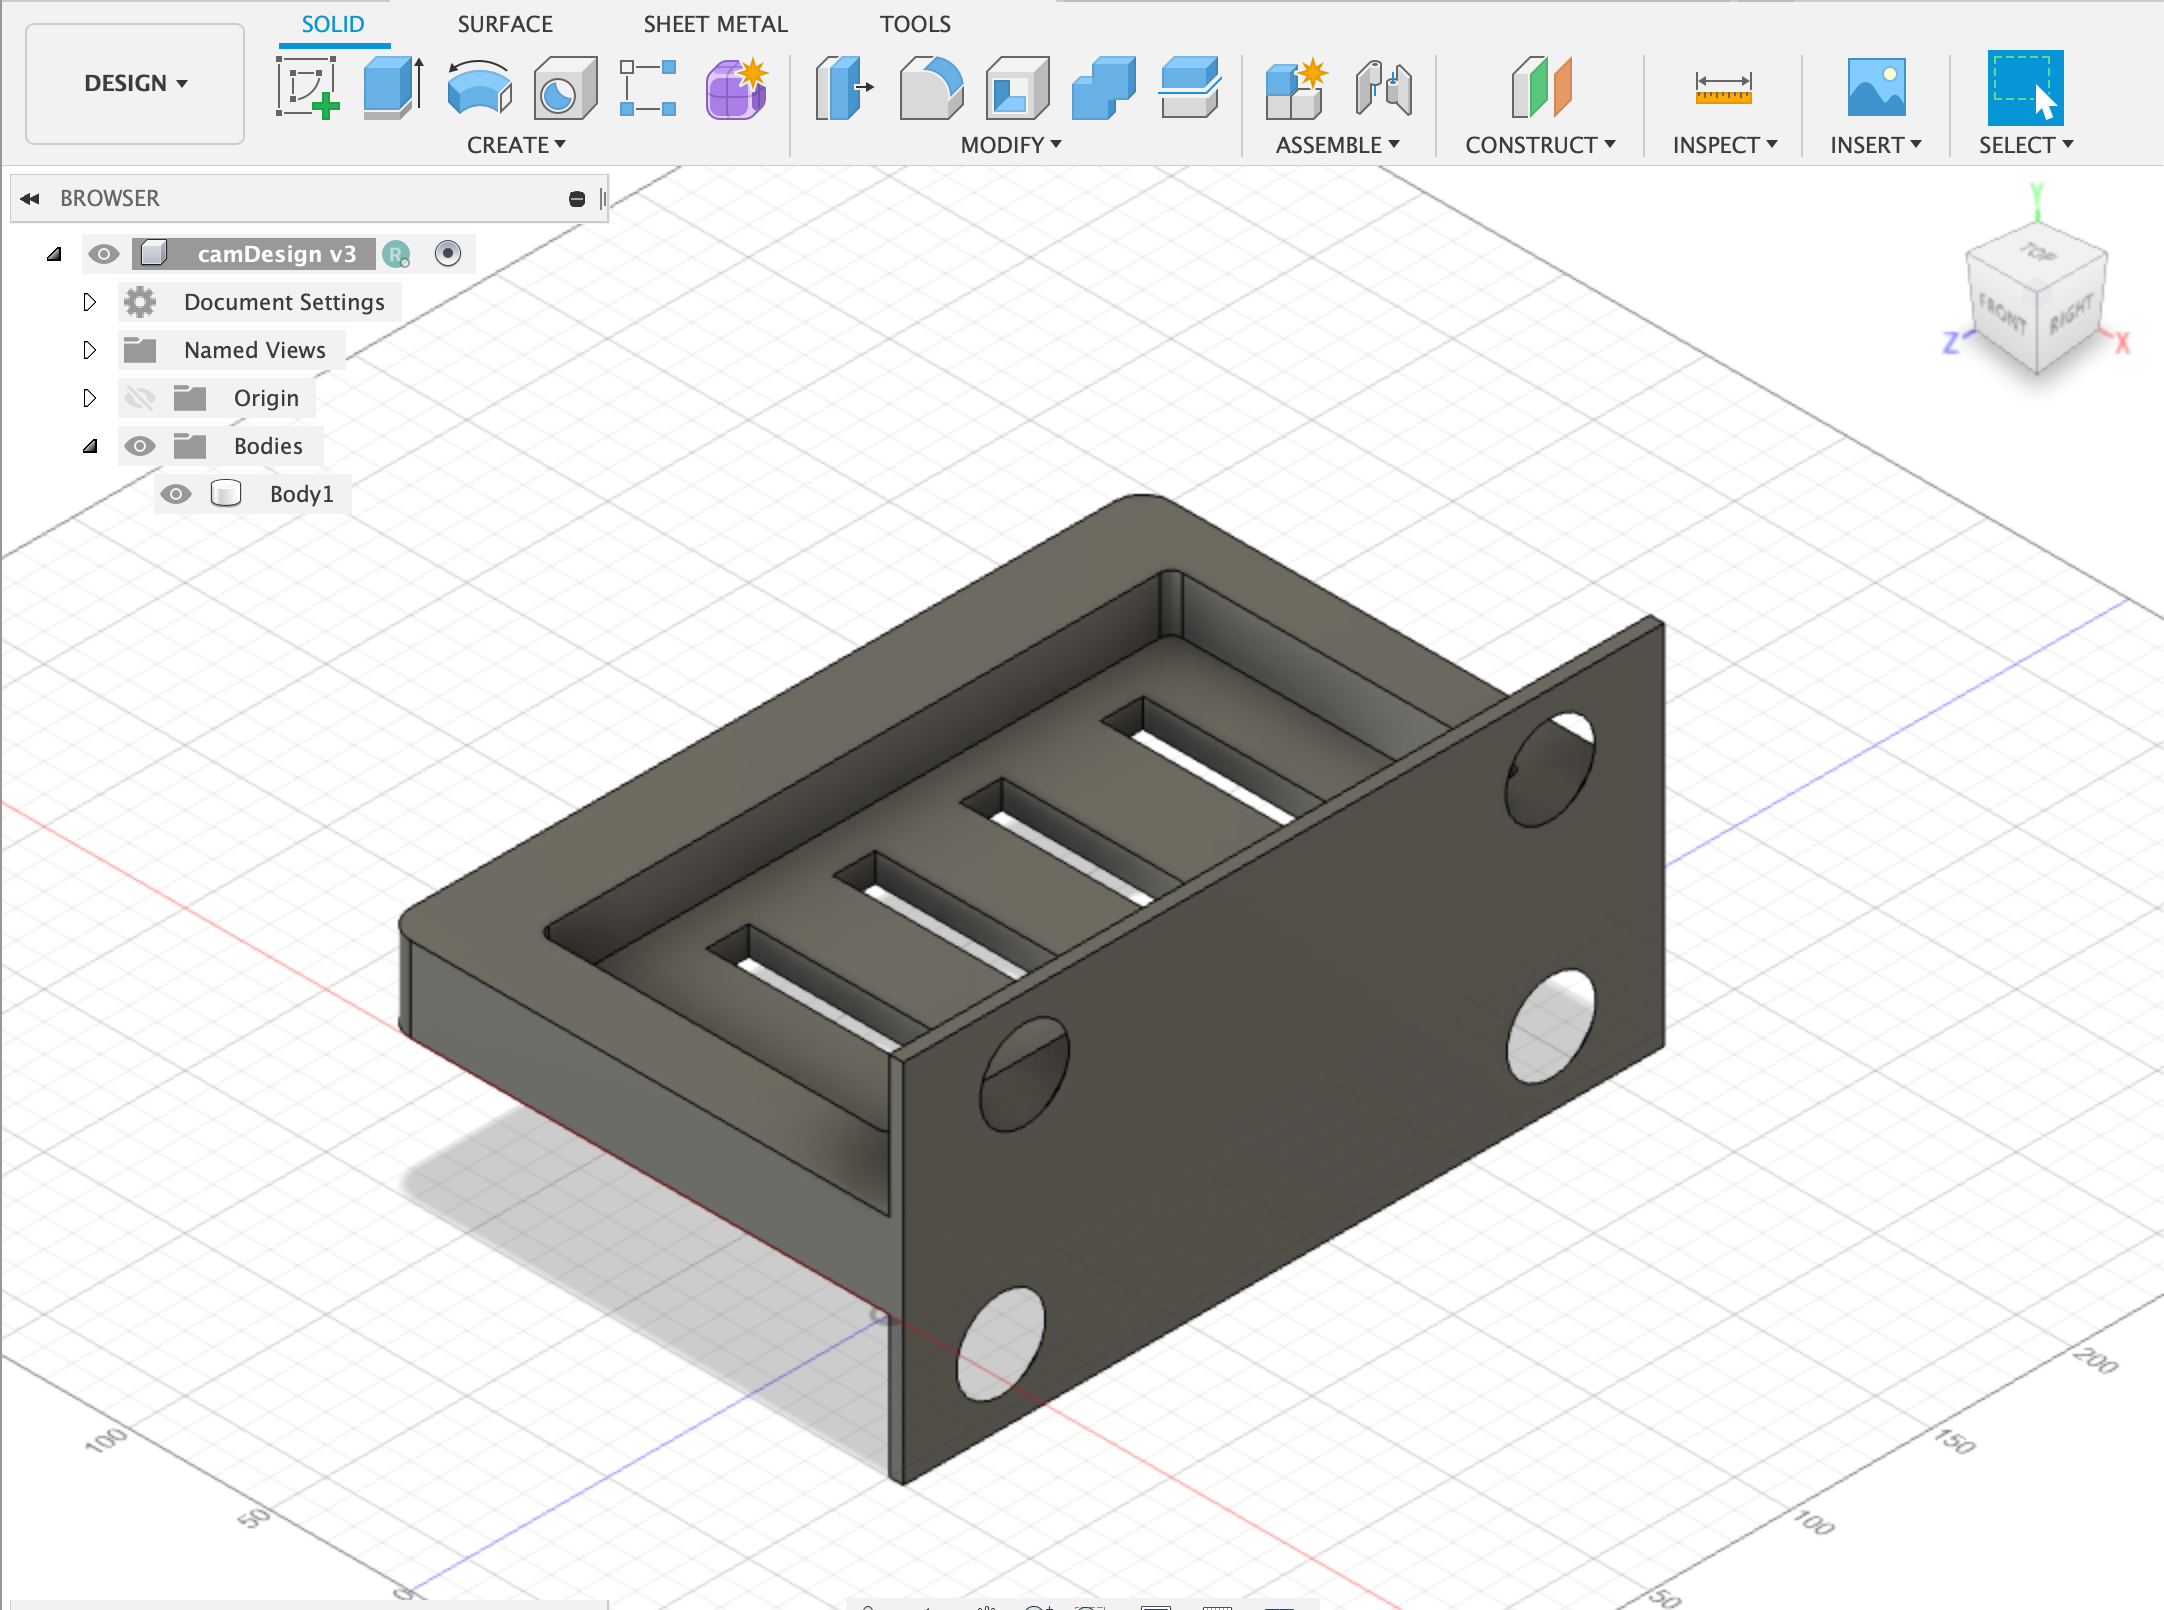Expand the Named Views folder
This screenshot has width=2164, height=1610.
pyautogui.click(x=89, y=350)
